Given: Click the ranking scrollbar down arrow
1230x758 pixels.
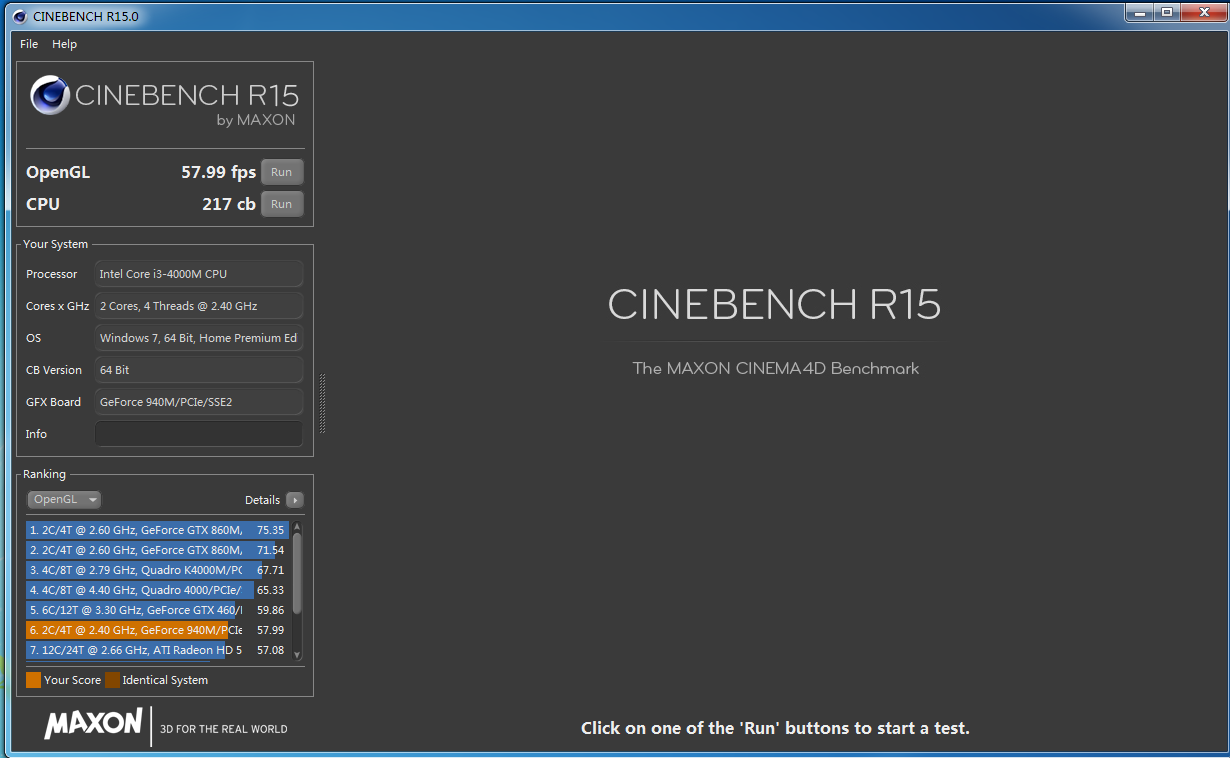Looking at the screenshot, I should pyautogui.click(x=297, y=655).
